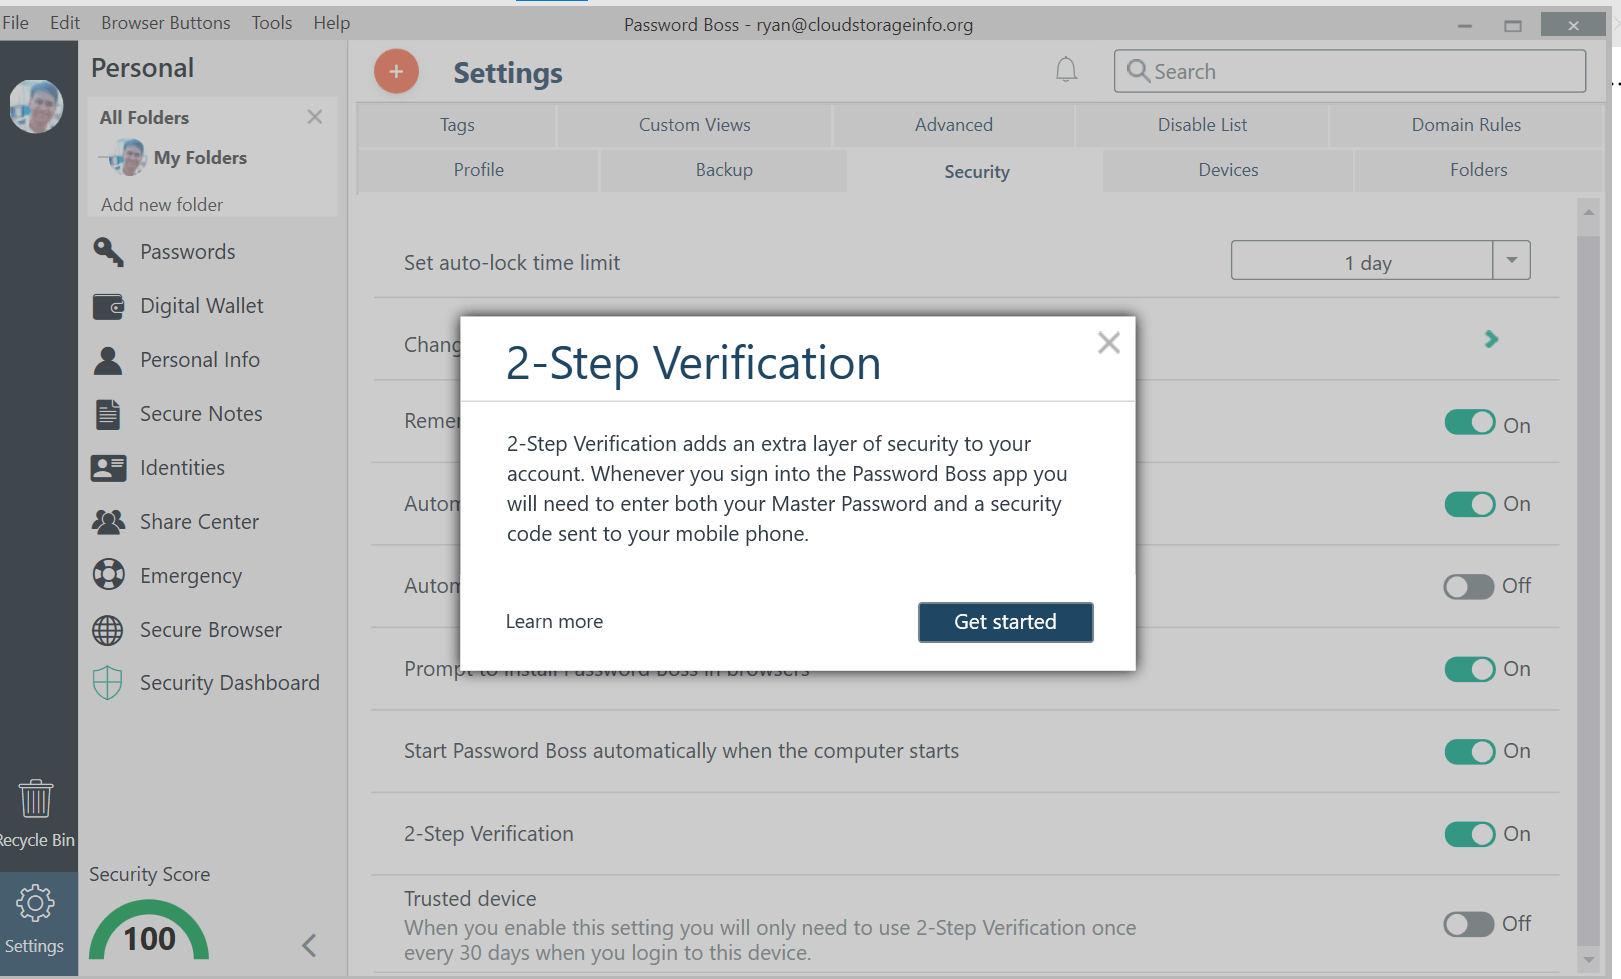The height and width of the screenshot is (979, 1621).
Task: Click the Get started button
Action: point(1005,621)
